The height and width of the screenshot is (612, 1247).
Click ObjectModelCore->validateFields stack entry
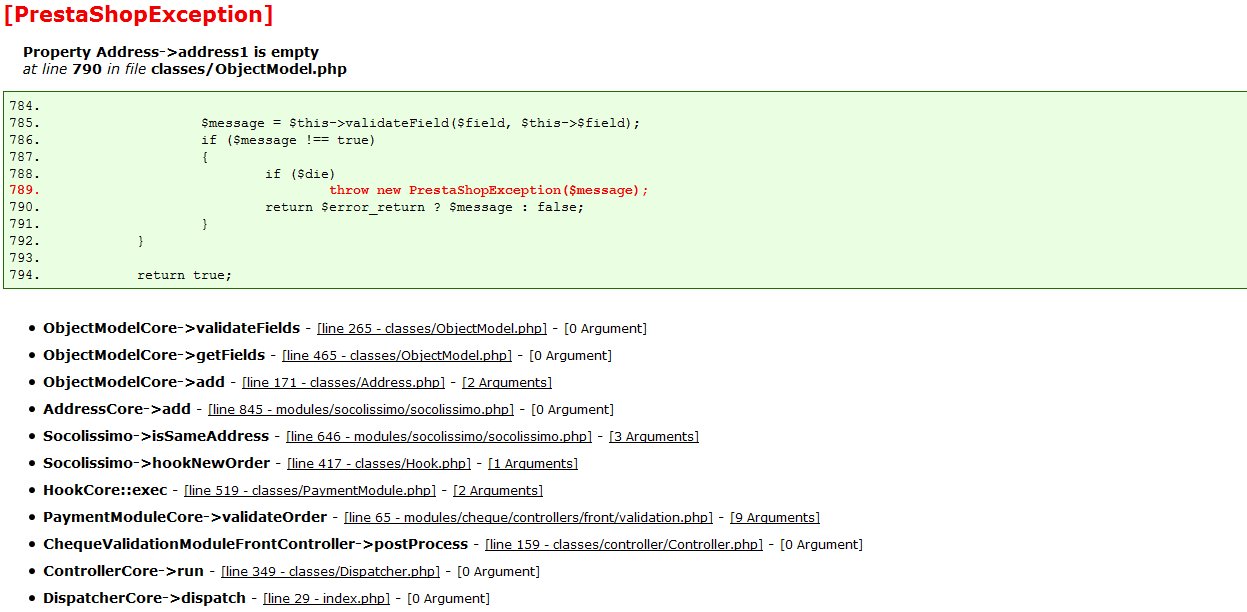pyautogui.click(x=171, y=328)
